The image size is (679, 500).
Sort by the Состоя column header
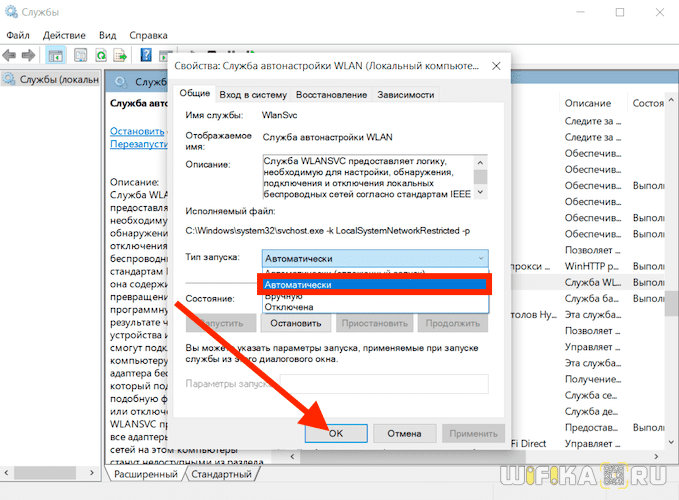click(x=647, y=103)
